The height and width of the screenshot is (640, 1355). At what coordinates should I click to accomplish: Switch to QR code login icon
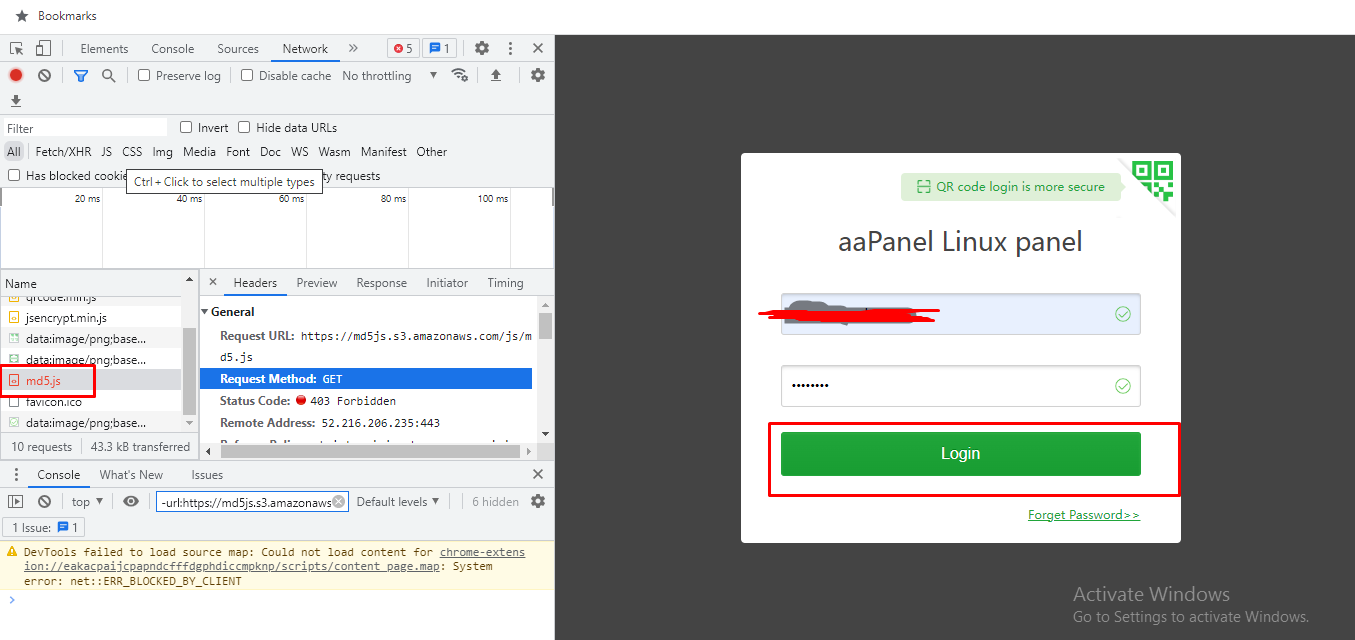[x=1154, y=181]
